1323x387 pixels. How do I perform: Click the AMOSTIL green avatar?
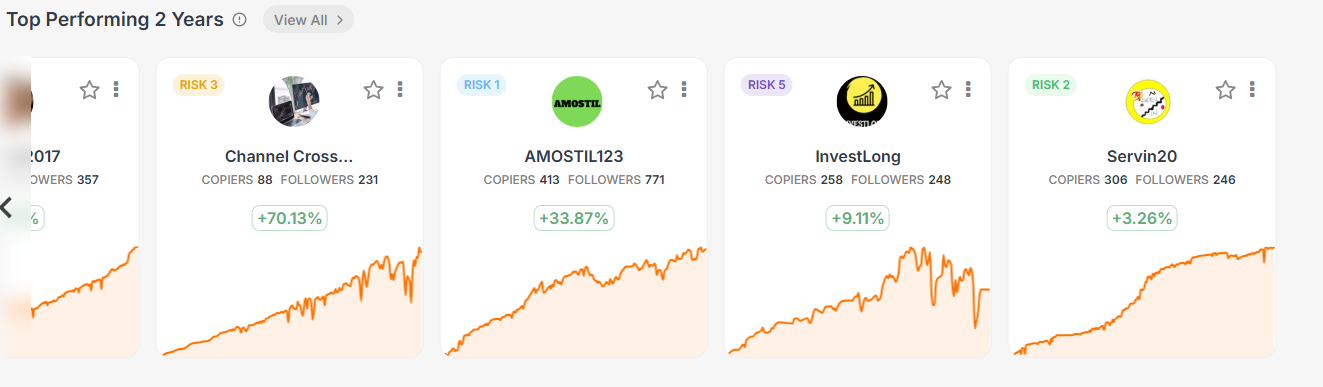(x=577, y=101)
